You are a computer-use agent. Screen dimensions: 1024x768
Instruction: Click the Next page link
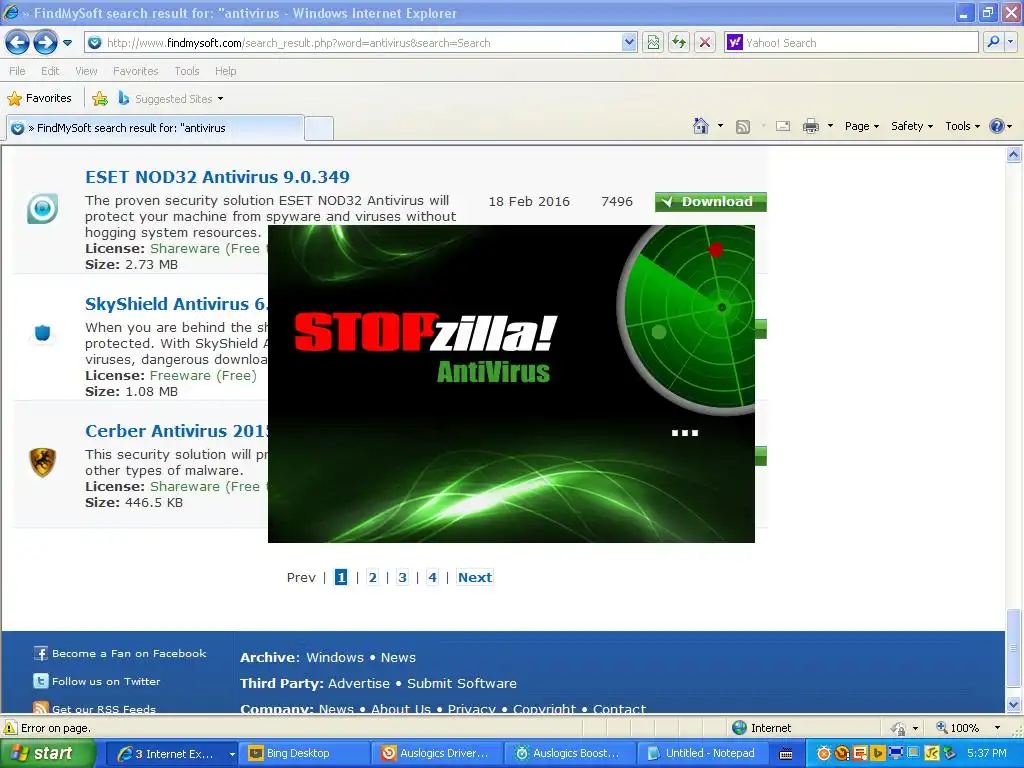pyautogui.click(x=475, y=577)
